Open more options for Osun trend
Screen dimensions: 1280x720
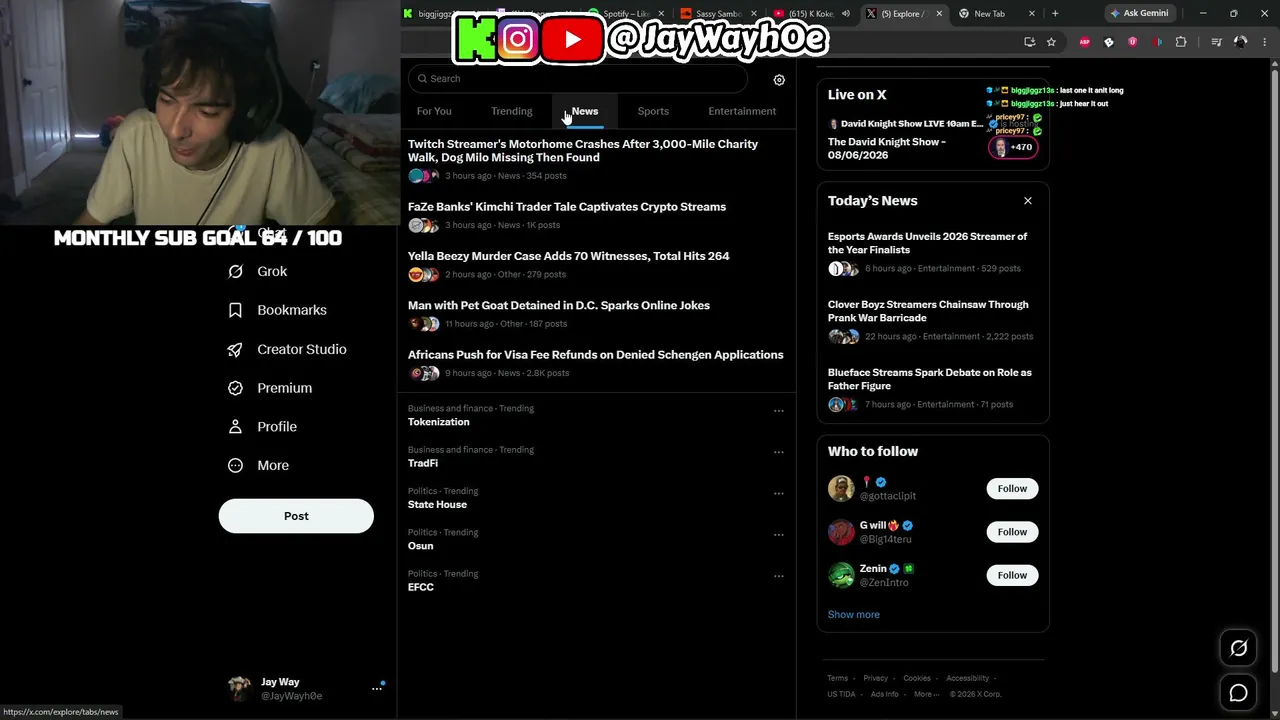(778, 534)
